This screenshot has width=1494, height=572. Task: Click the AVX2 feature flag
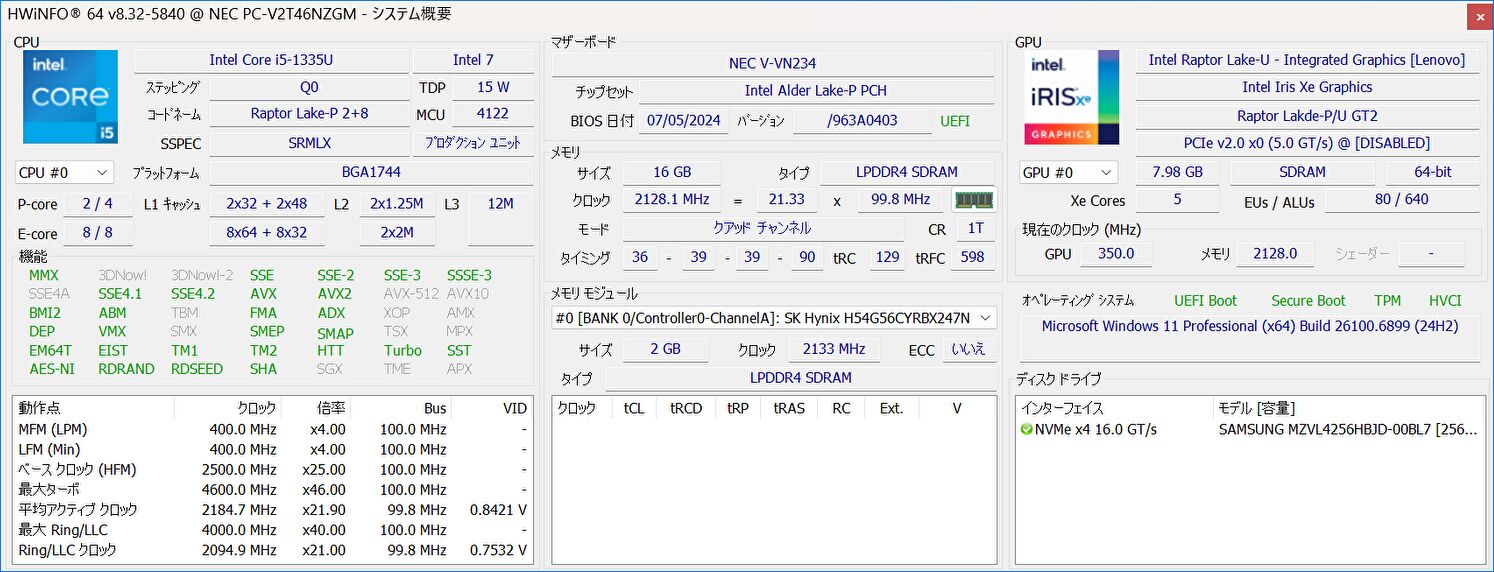(x=334, y=294)
